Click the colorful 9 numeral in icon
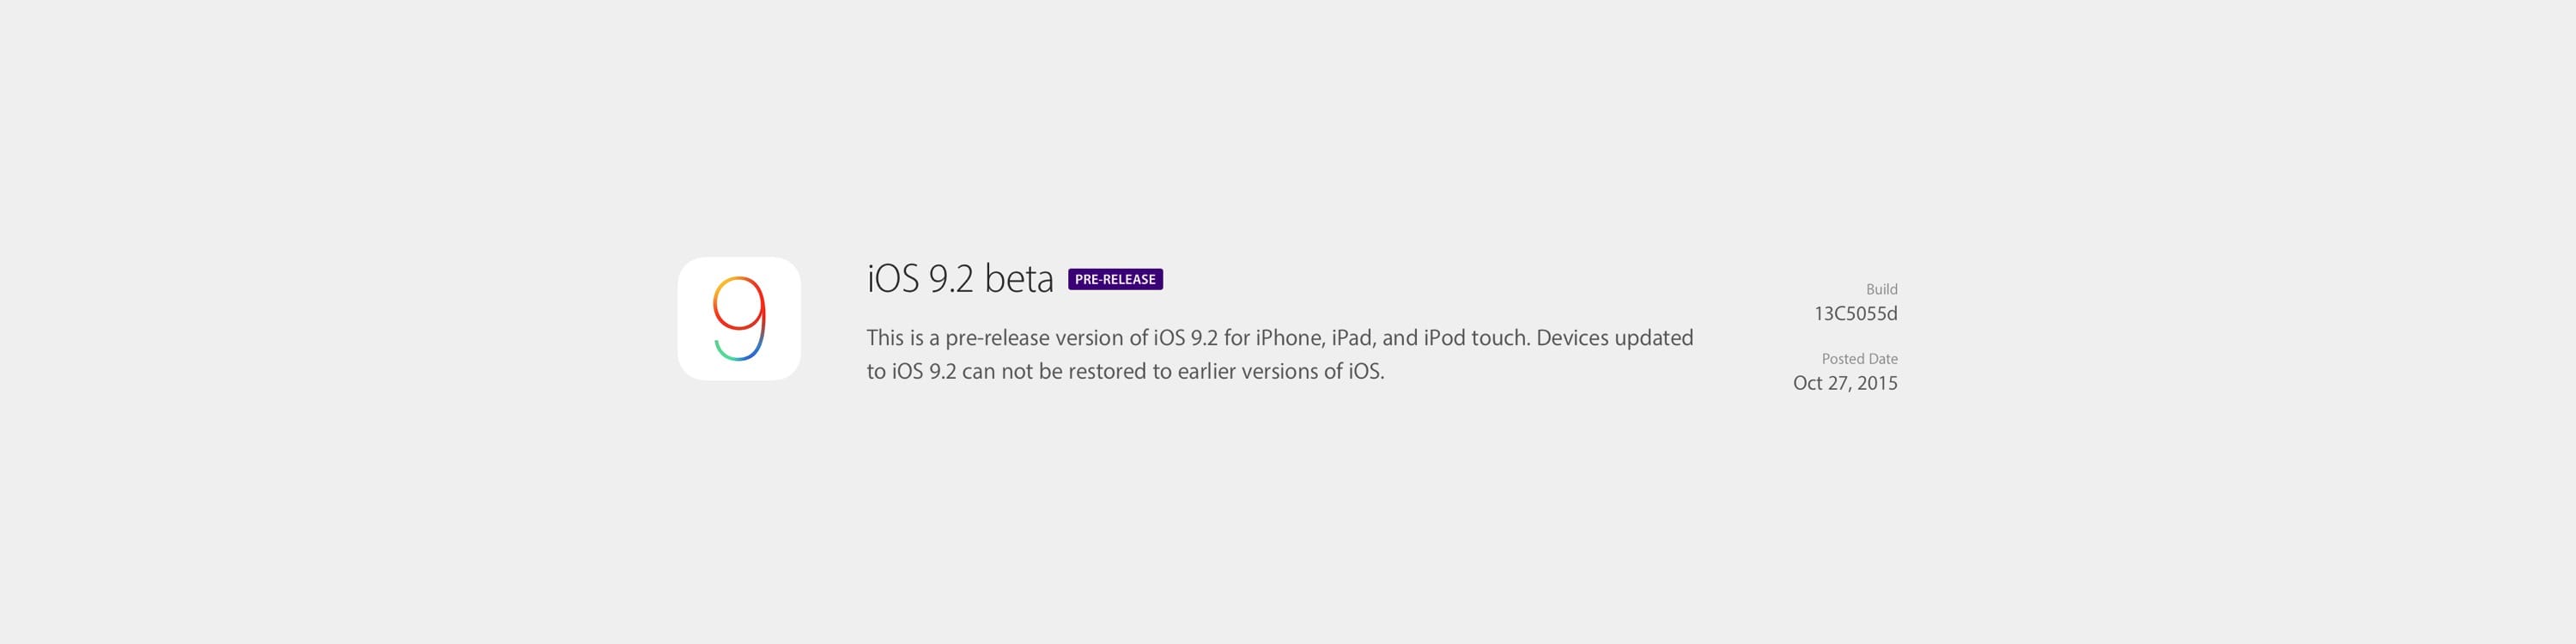The height and width of the screenshot is (644, 2576). point(739,318)
